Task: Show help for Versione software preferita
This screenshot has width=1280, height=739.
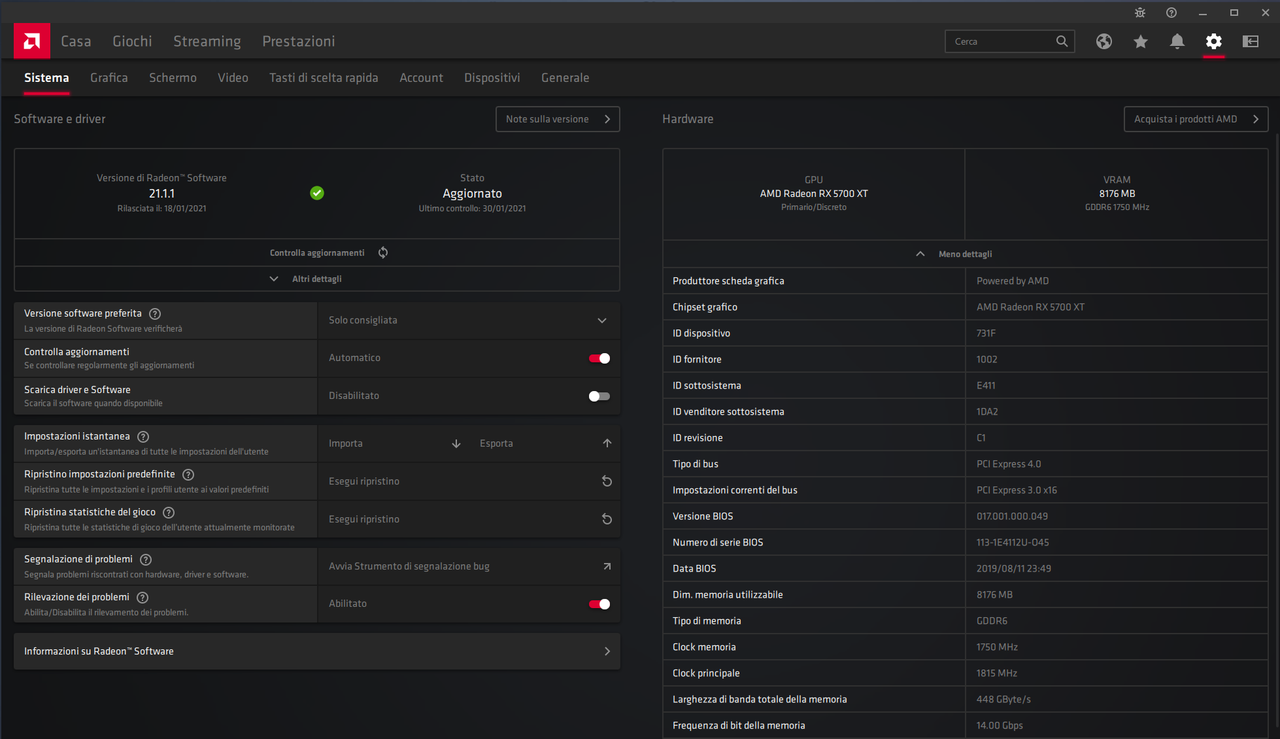Action: 155,314
